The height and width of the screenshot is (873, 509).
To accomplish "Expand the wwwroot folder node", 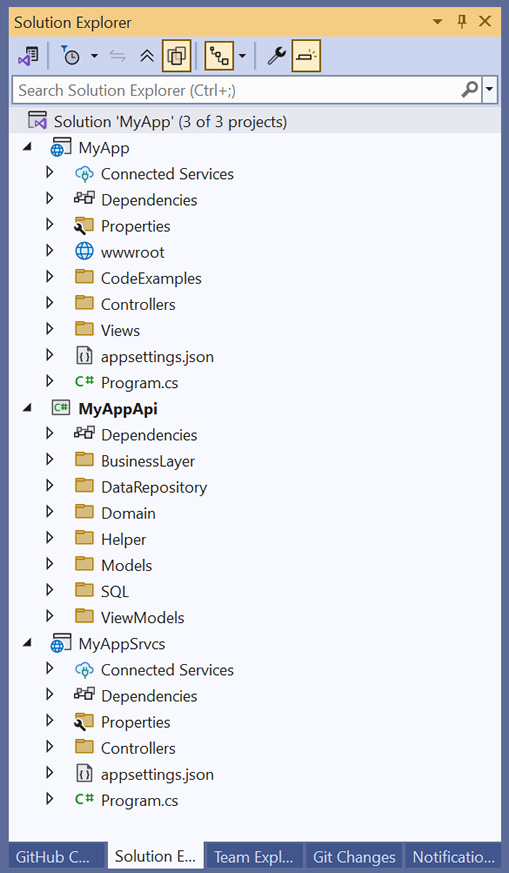I will [50, 251].
